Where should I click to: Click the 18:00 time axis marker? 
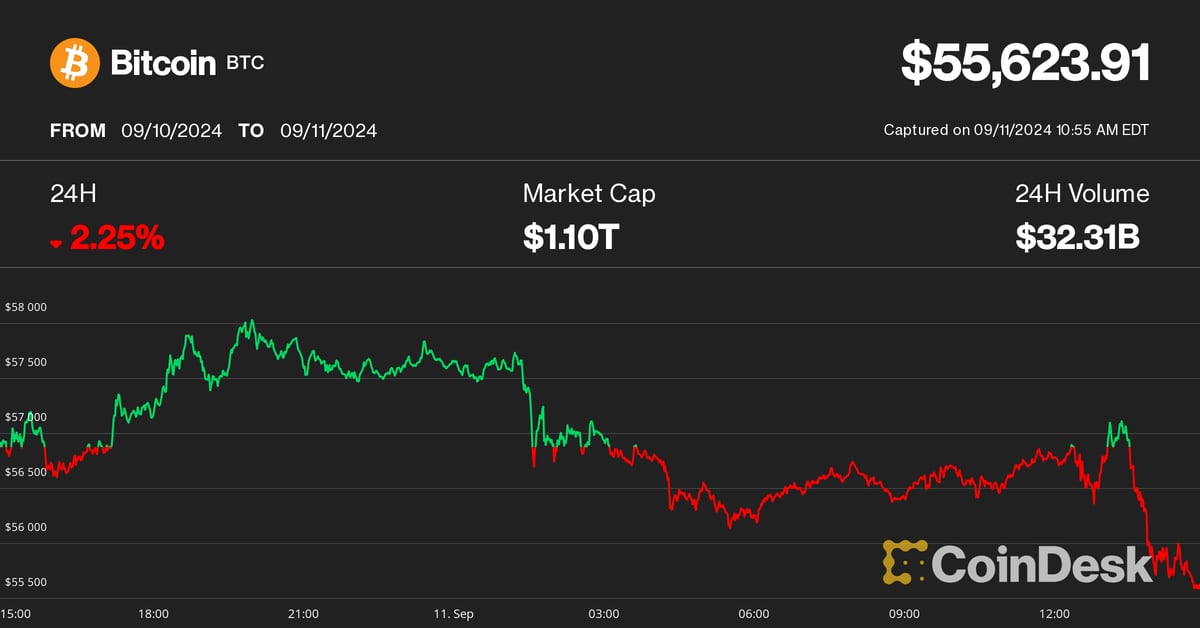(153, 613)
